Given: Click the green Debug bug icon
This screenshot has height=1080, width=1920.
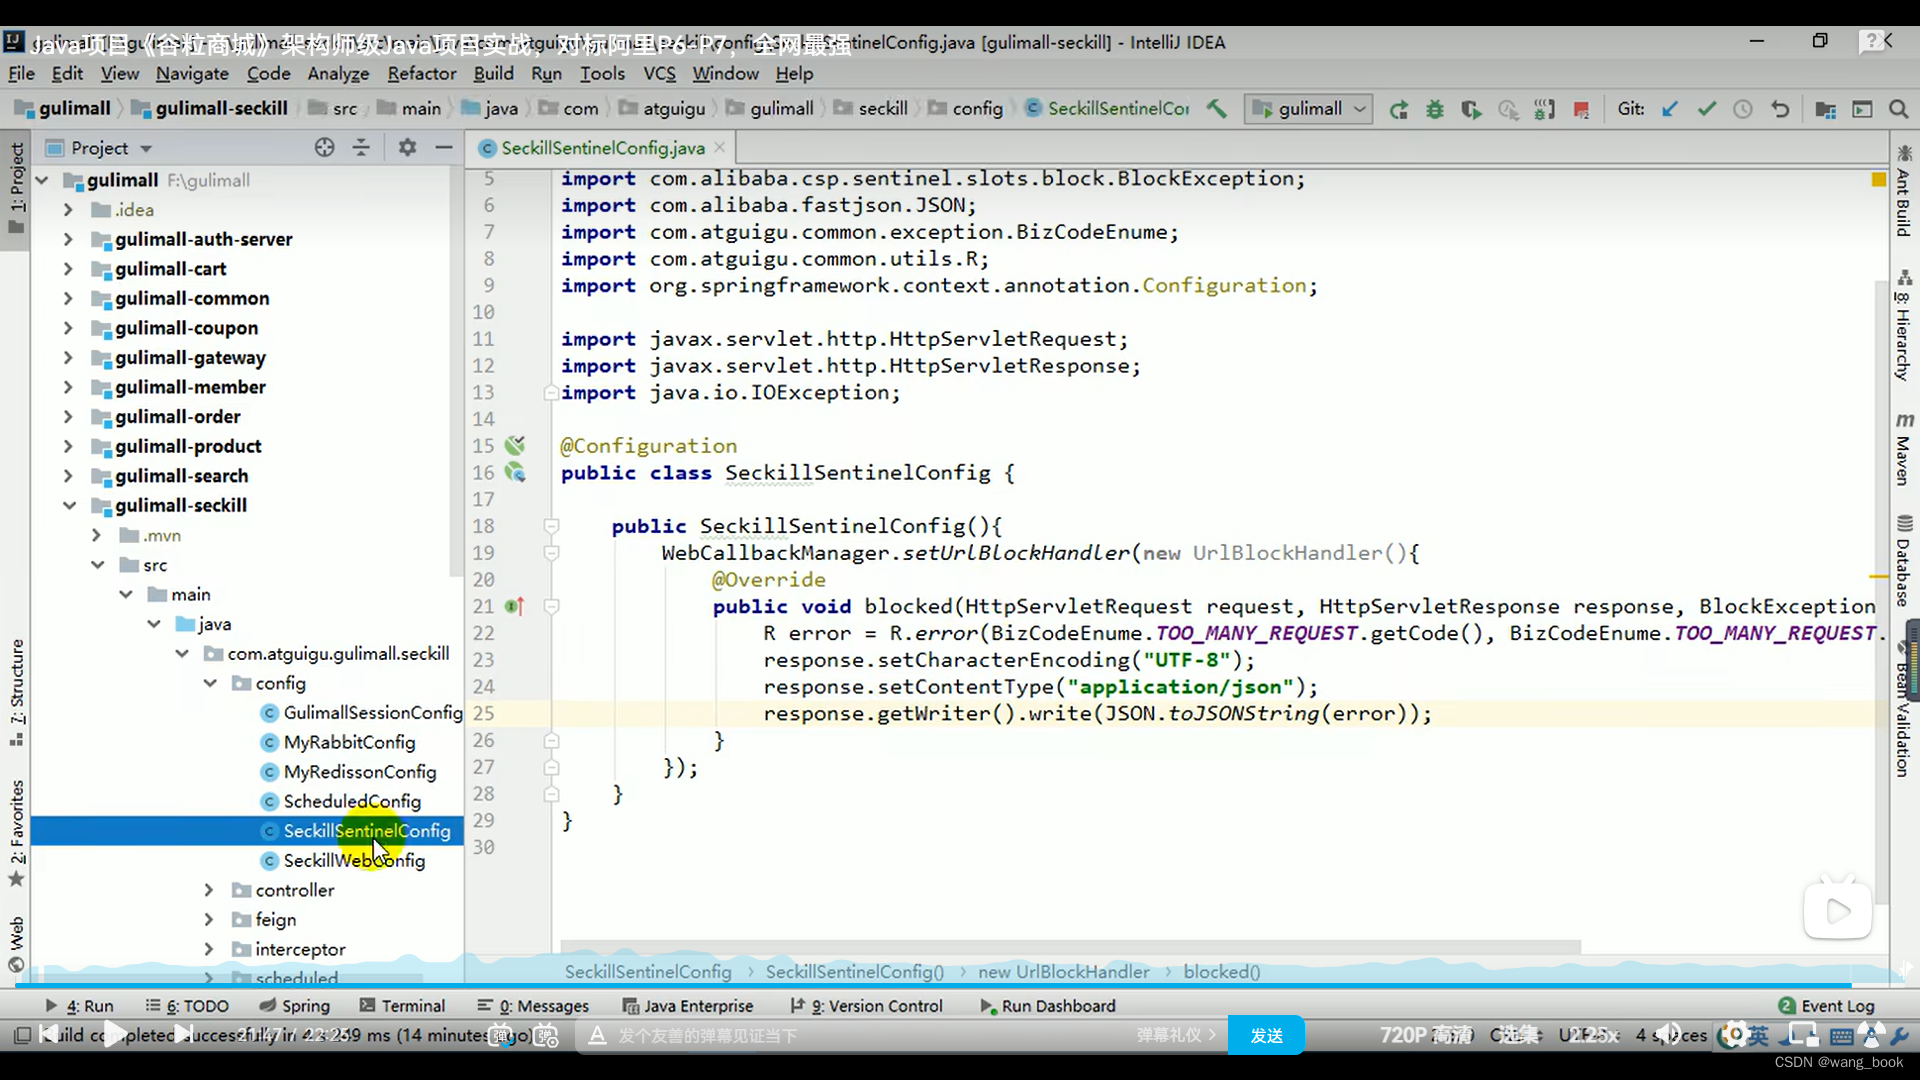Looking at the screenshot, I should point(1435,109).
